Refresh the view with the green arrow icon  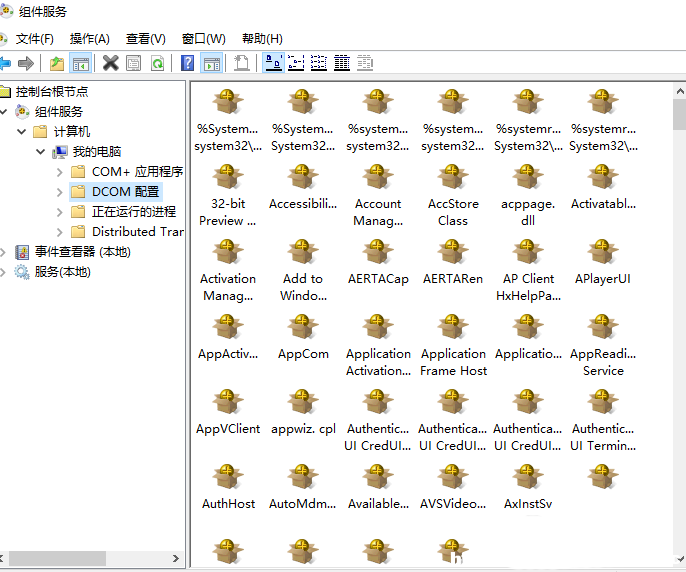tap(158, 63)
